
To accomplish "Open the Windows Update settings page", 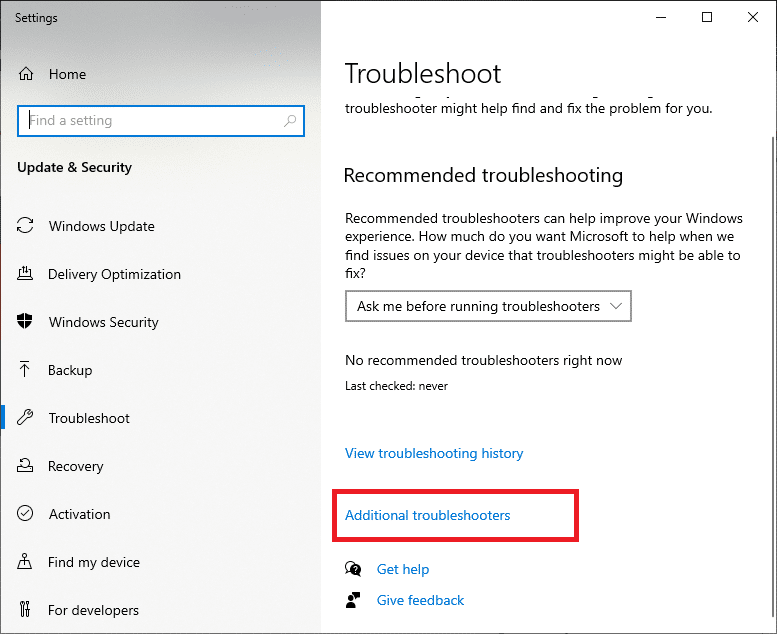I will pyautogui.click(x=101, y=226).
